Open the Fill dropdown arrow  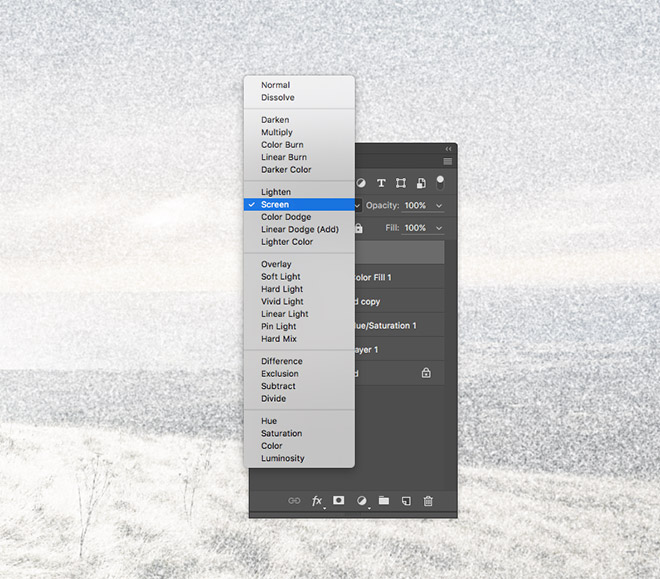point(439,229)
